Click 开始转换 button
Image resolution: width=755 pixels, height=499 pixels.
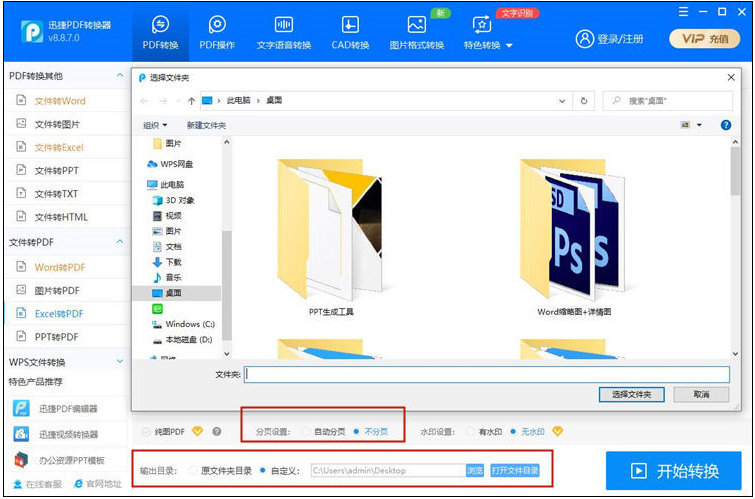click(673, 471)
